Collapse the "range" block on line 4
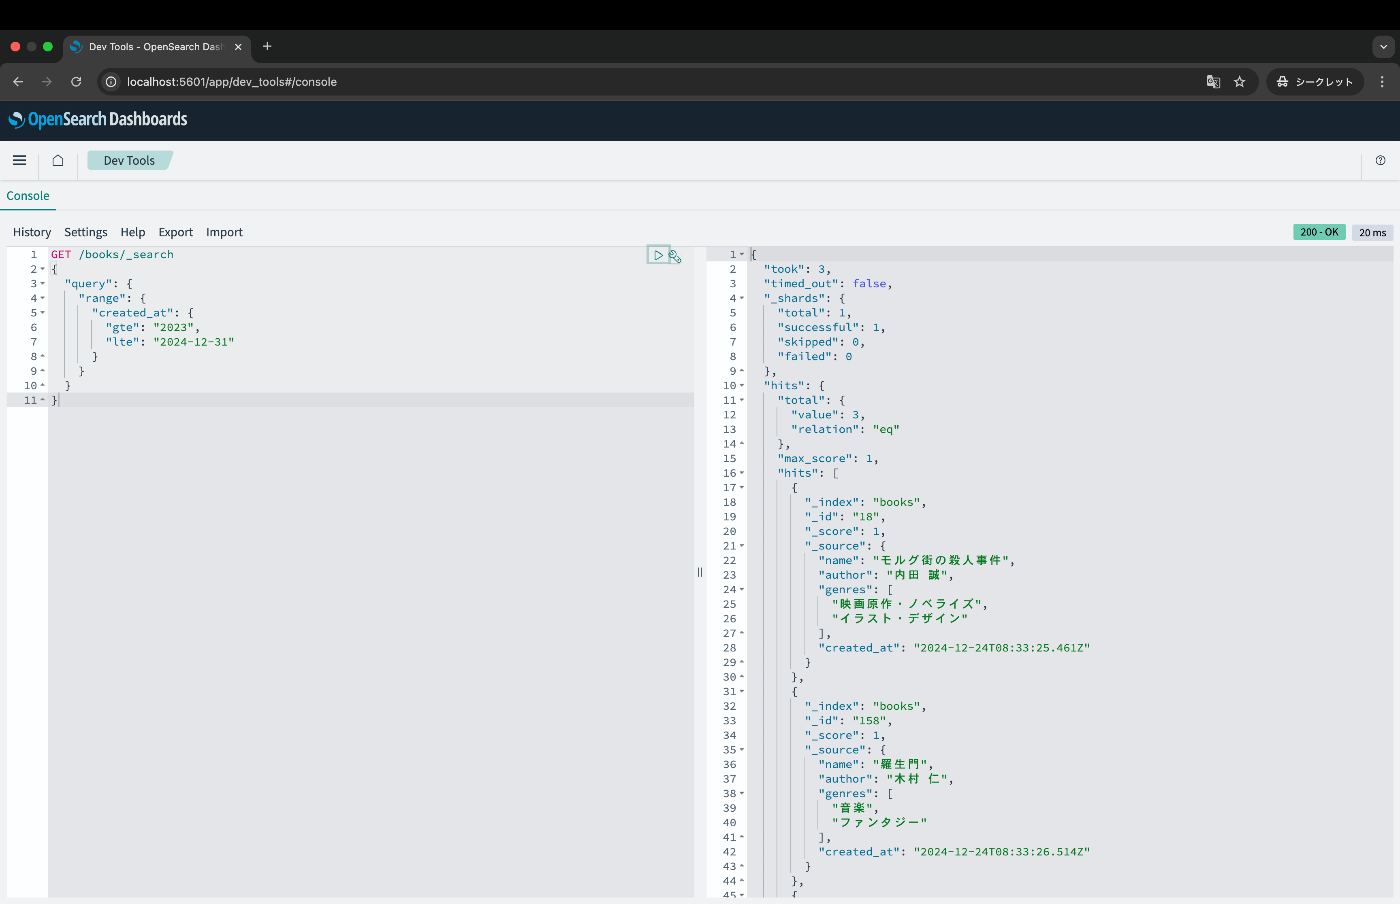The image size is (1400, 904). point(42,298)
